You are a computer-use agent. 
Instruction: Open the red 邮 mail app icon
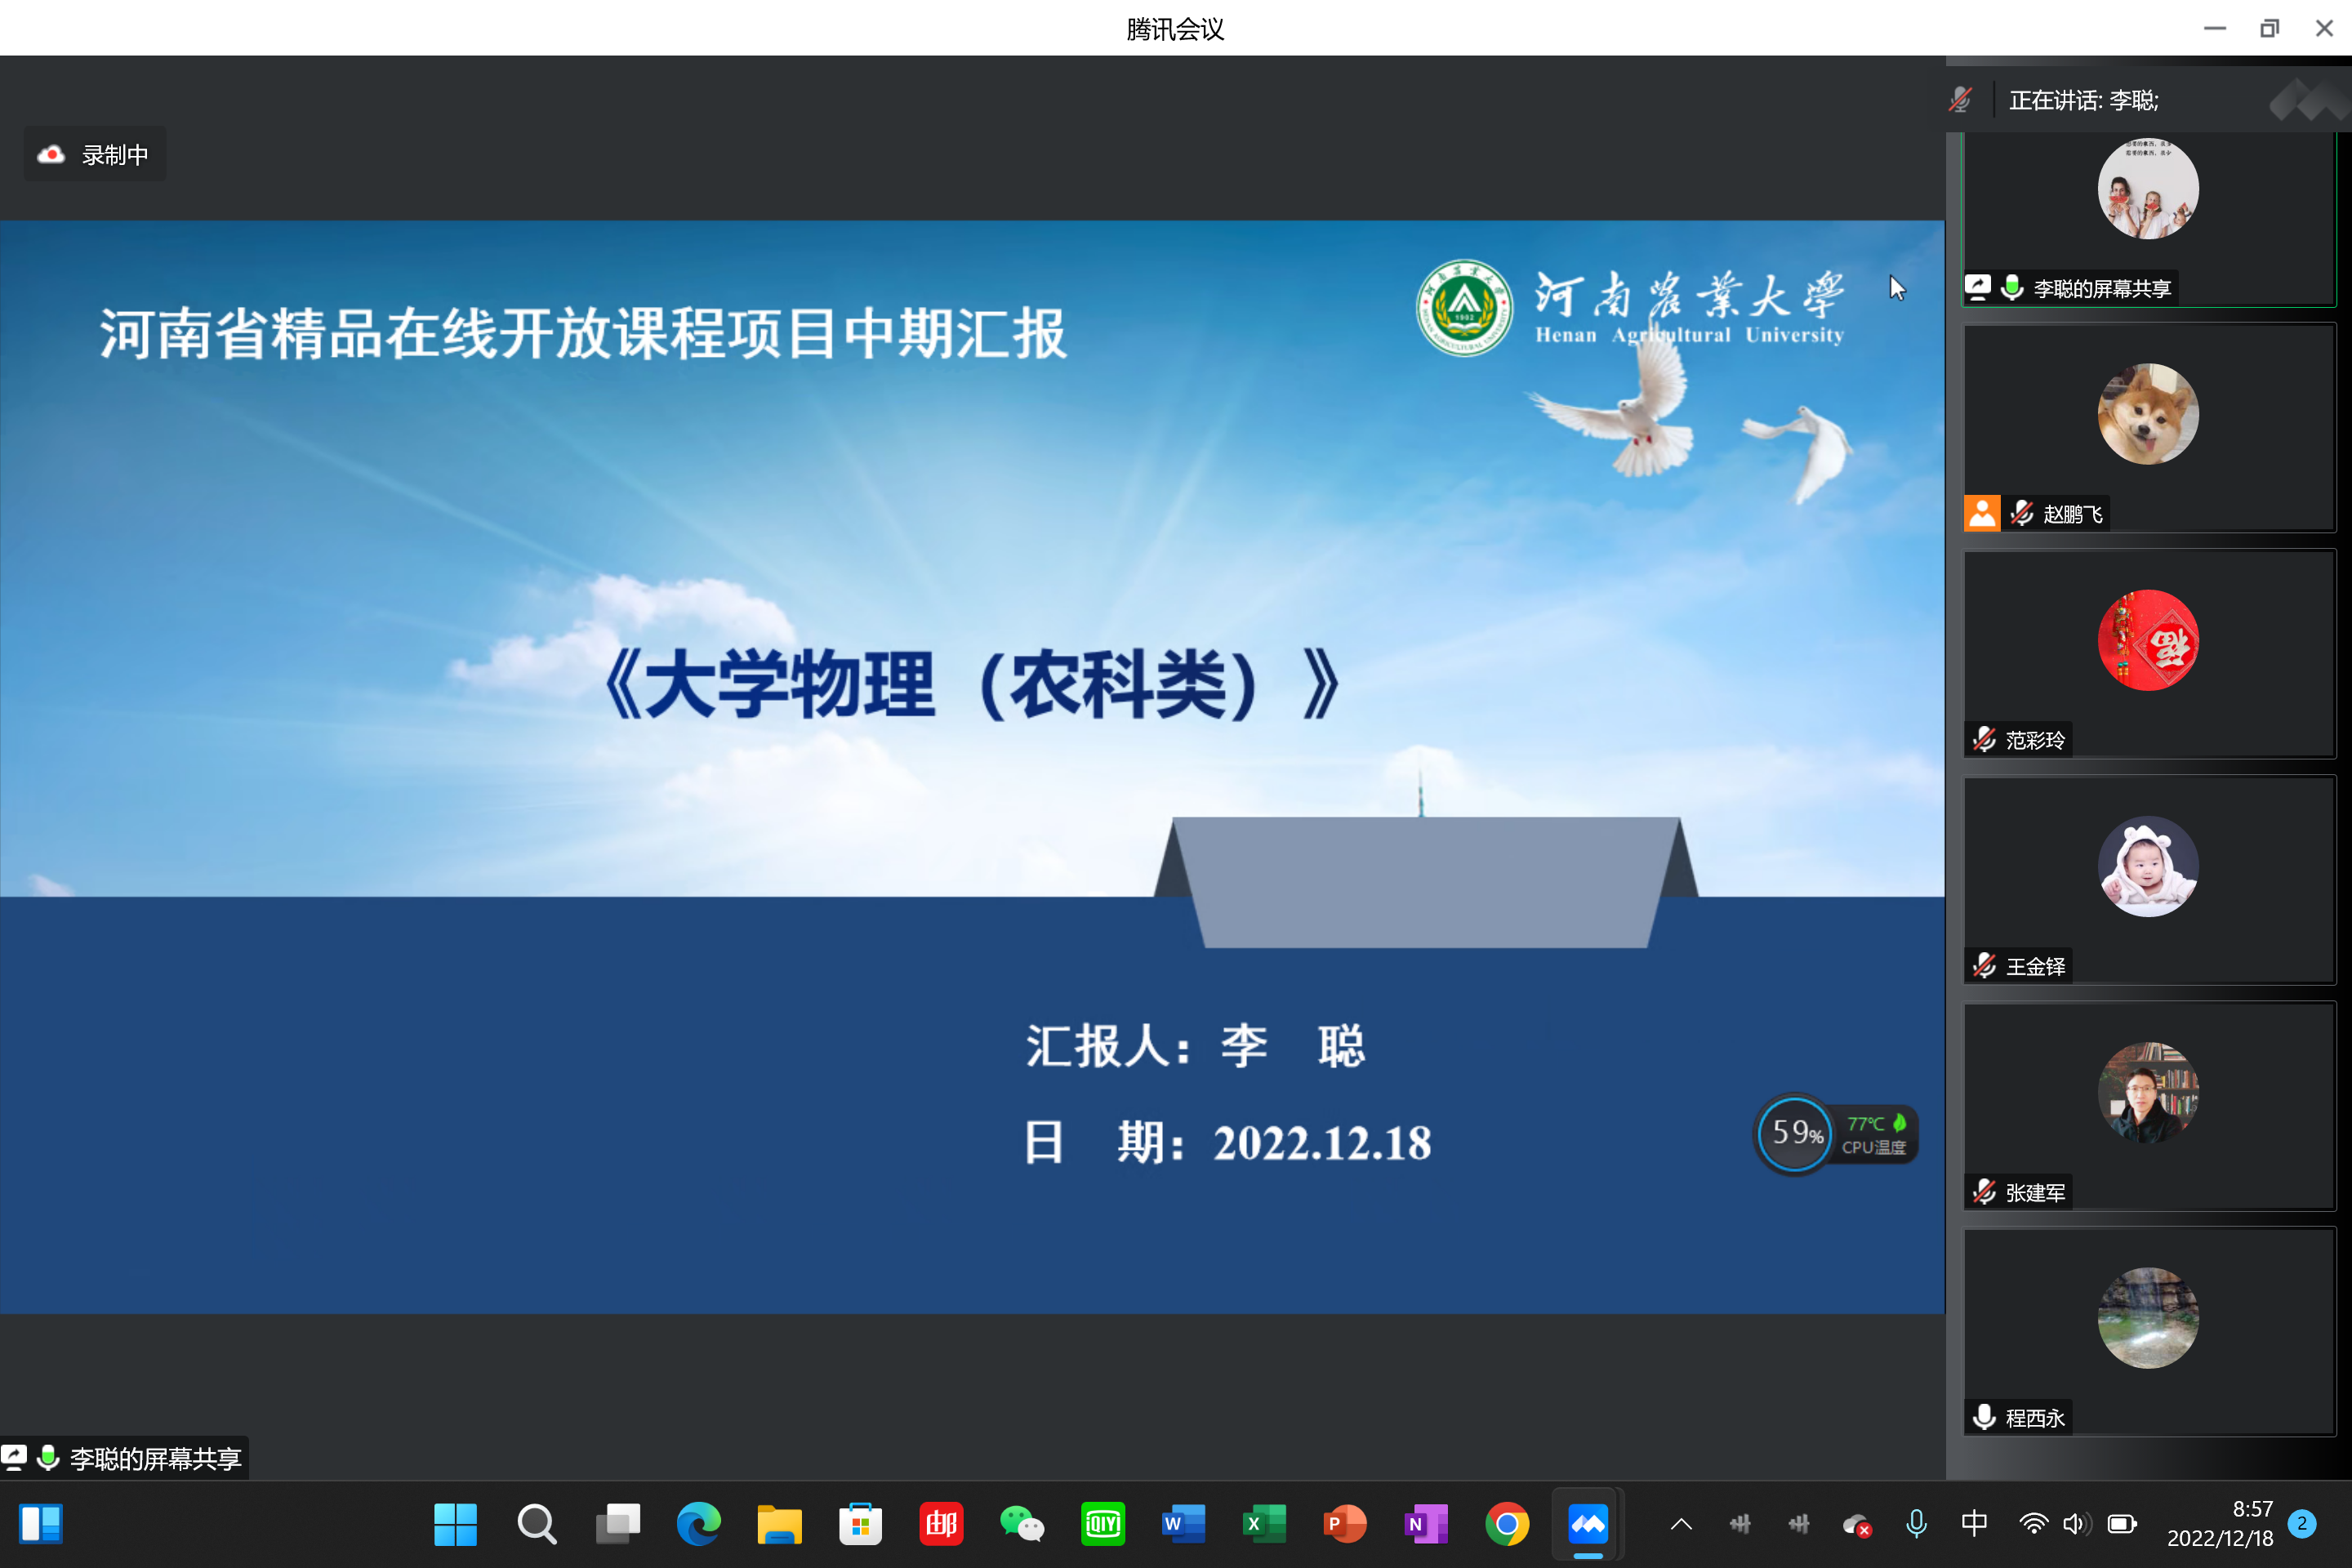tap(941, 1524)
